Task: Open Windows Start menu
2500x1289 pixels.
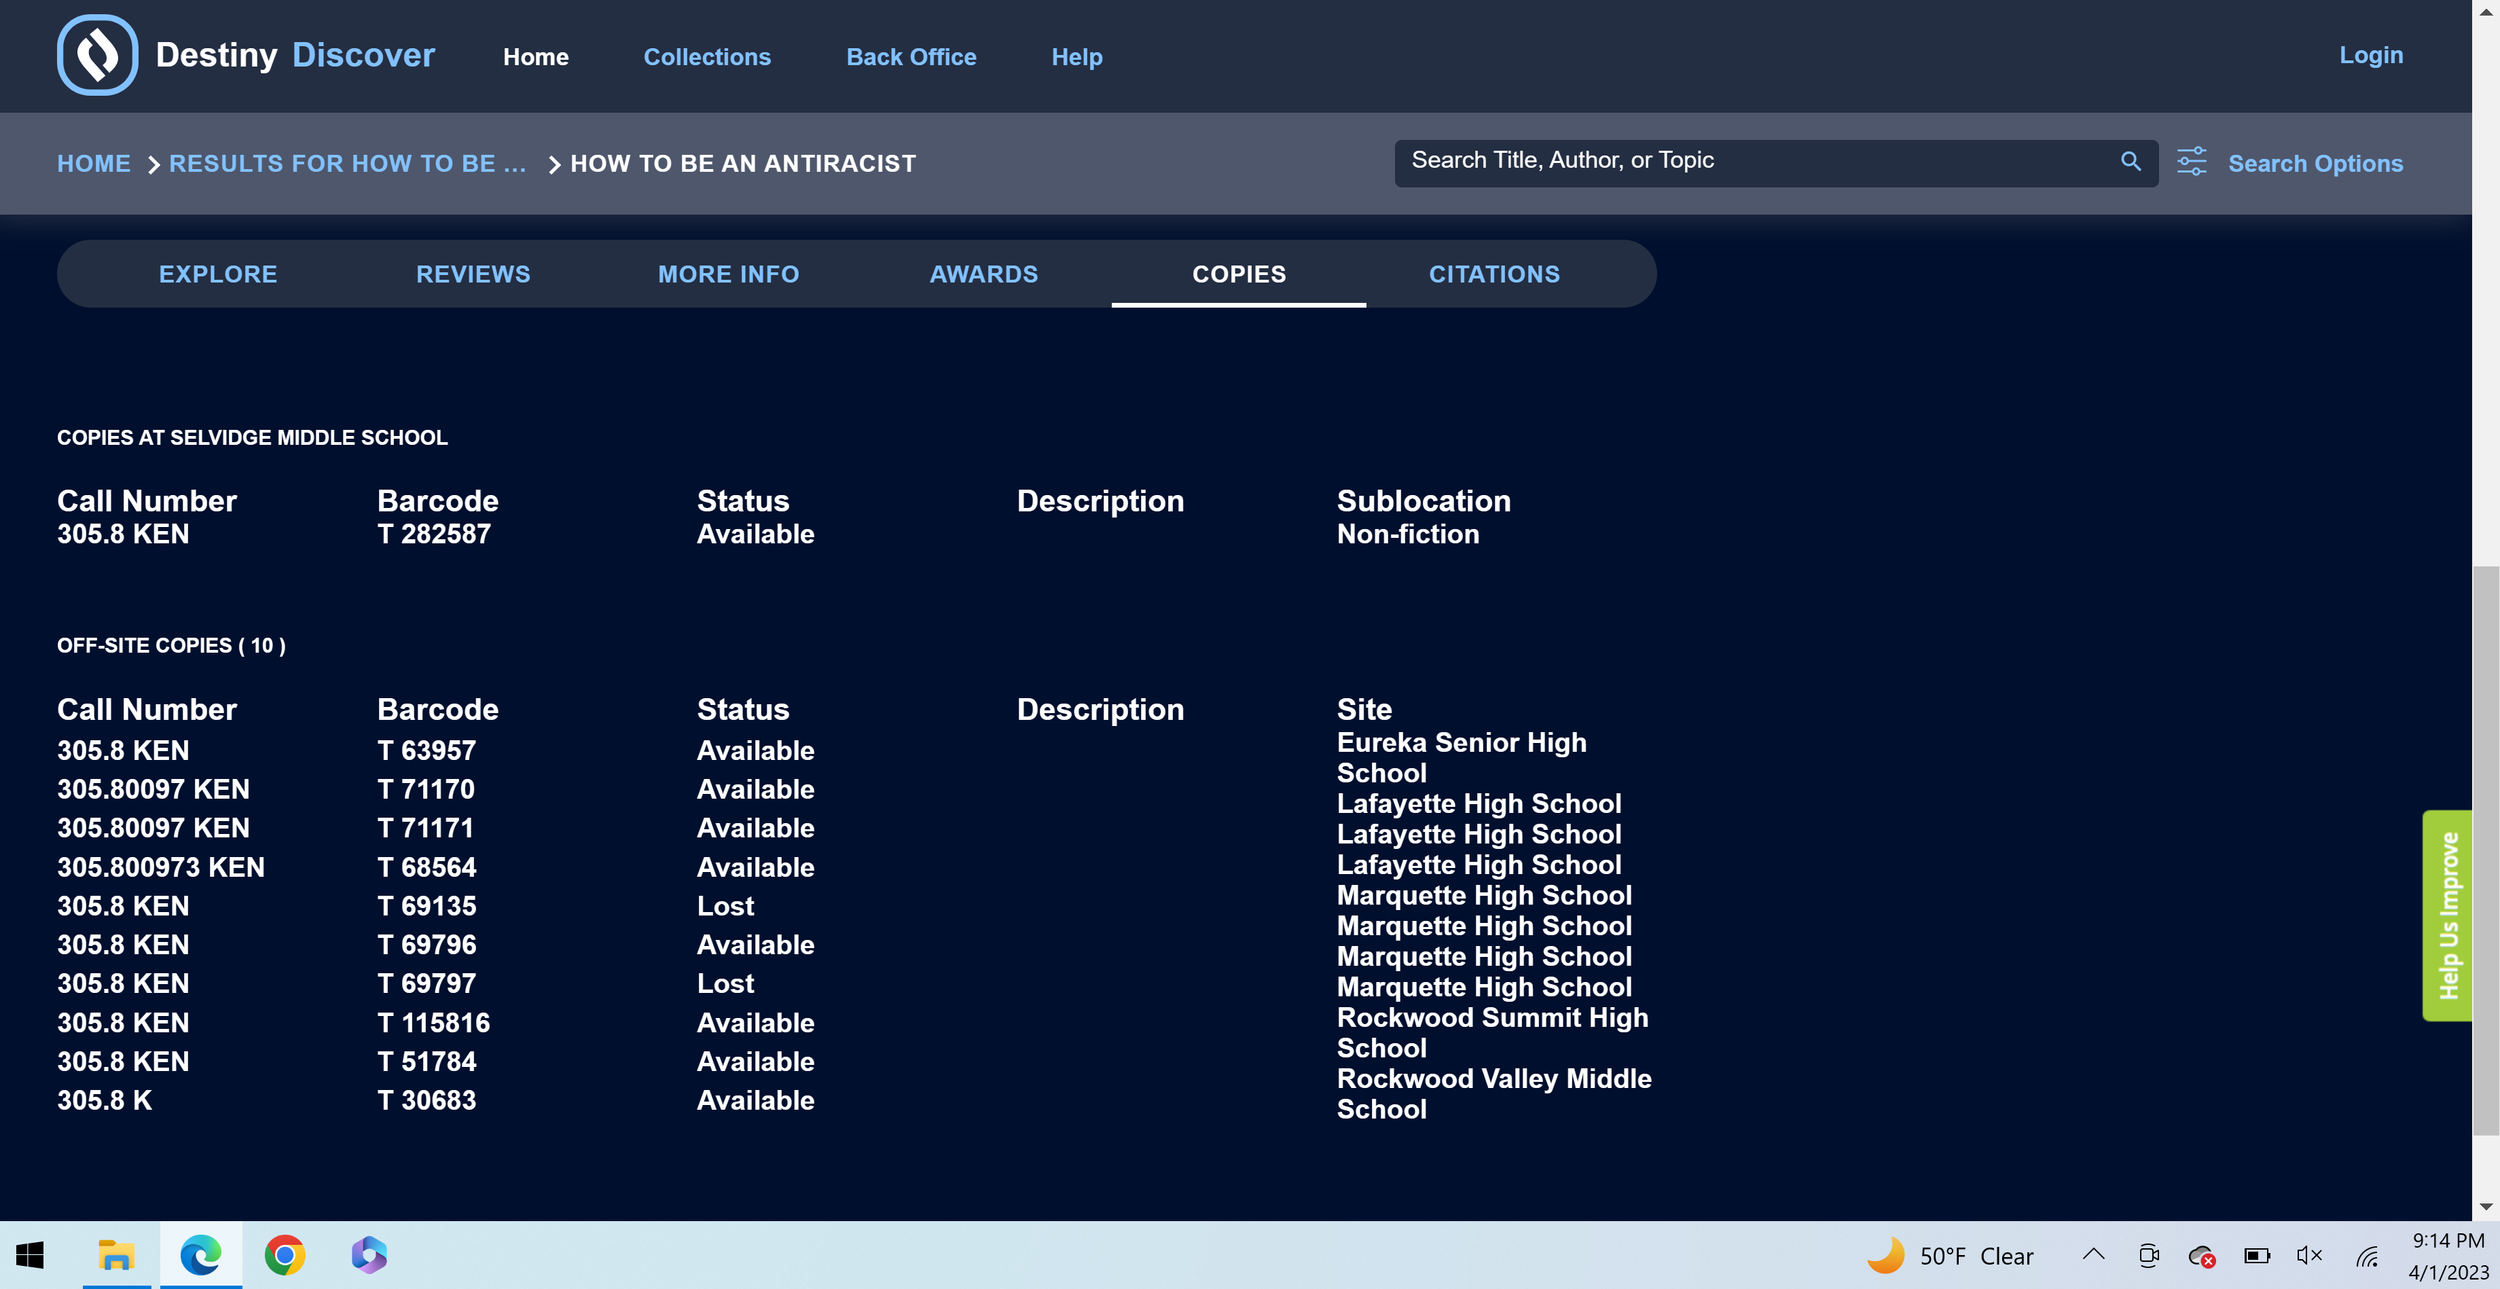Action: (30, 1255)
